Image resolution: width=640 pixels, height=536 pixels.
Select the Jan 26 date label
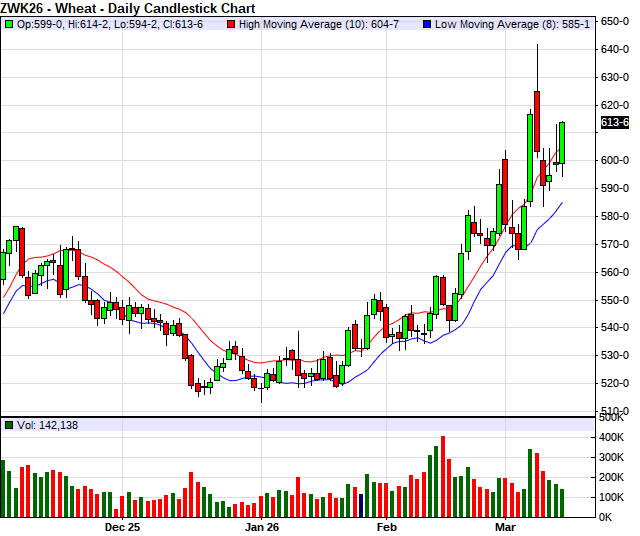coord(261,526)
